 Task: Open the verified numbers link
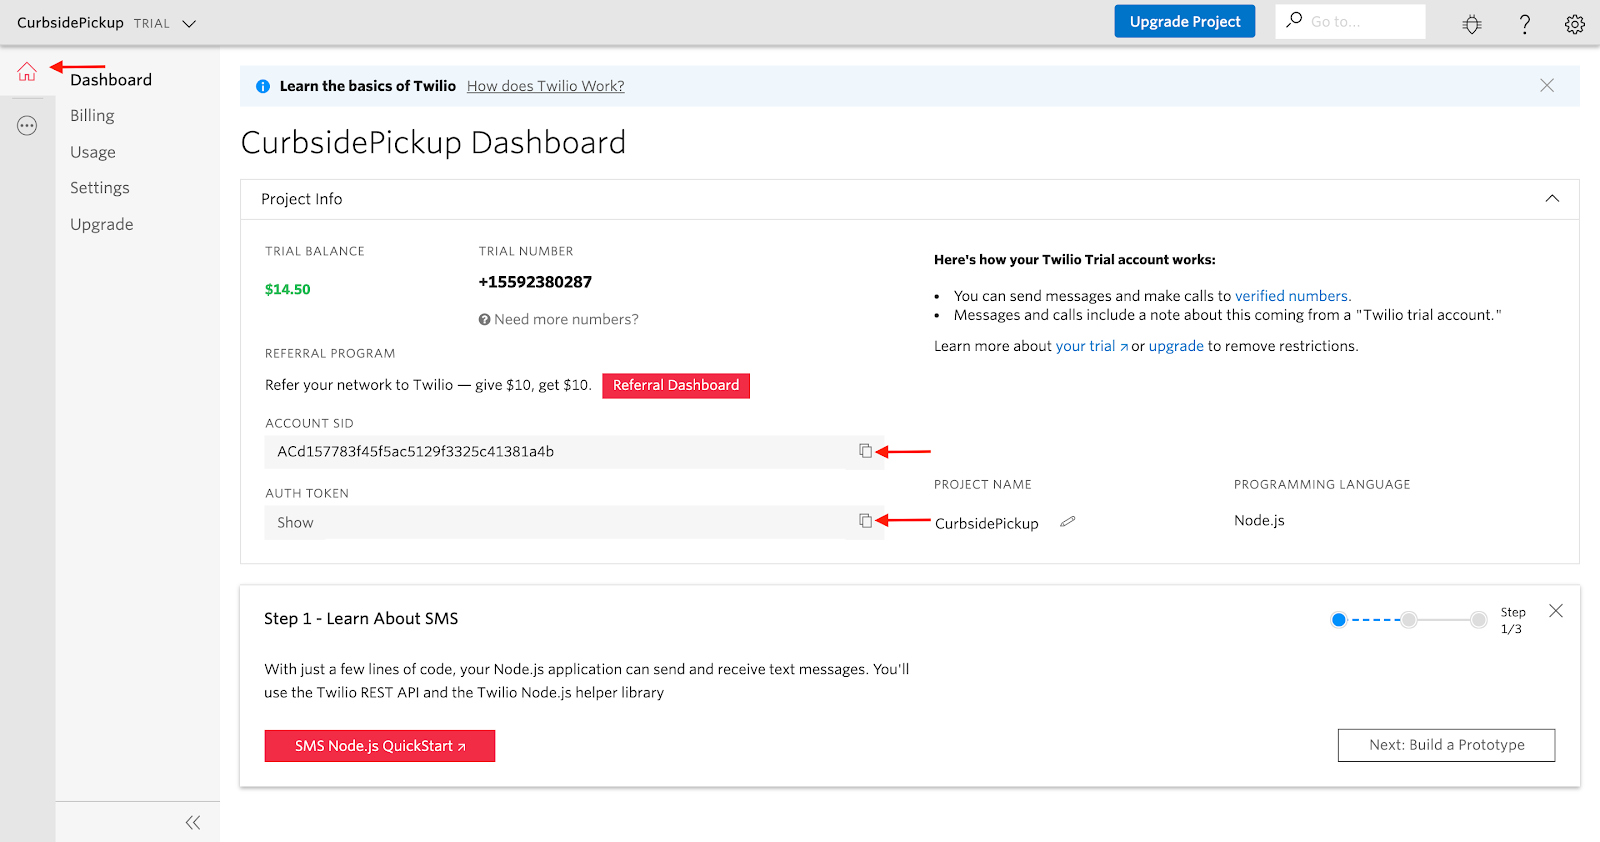pos(1292,296)
